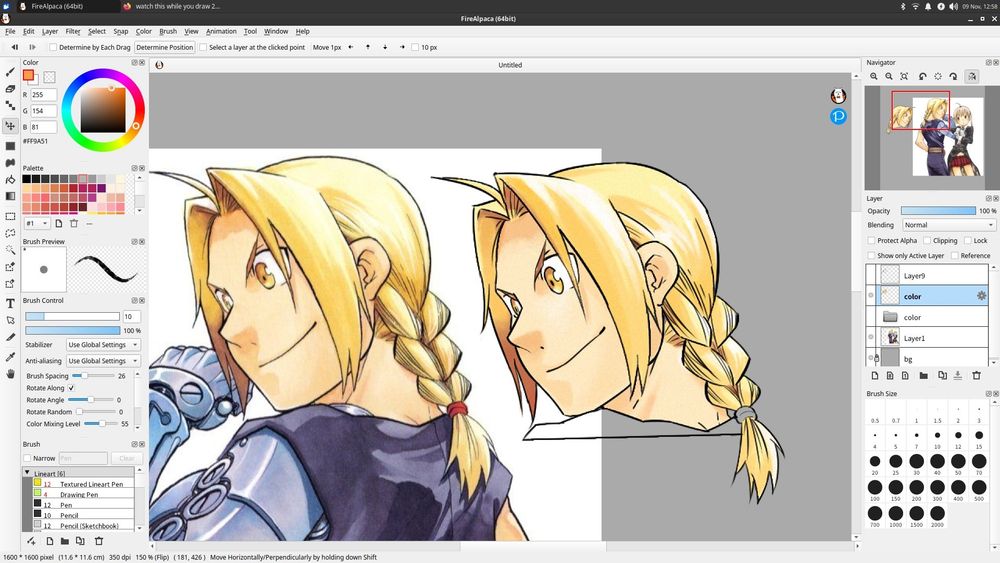Select brush size 100 preset

coord(875,489)
